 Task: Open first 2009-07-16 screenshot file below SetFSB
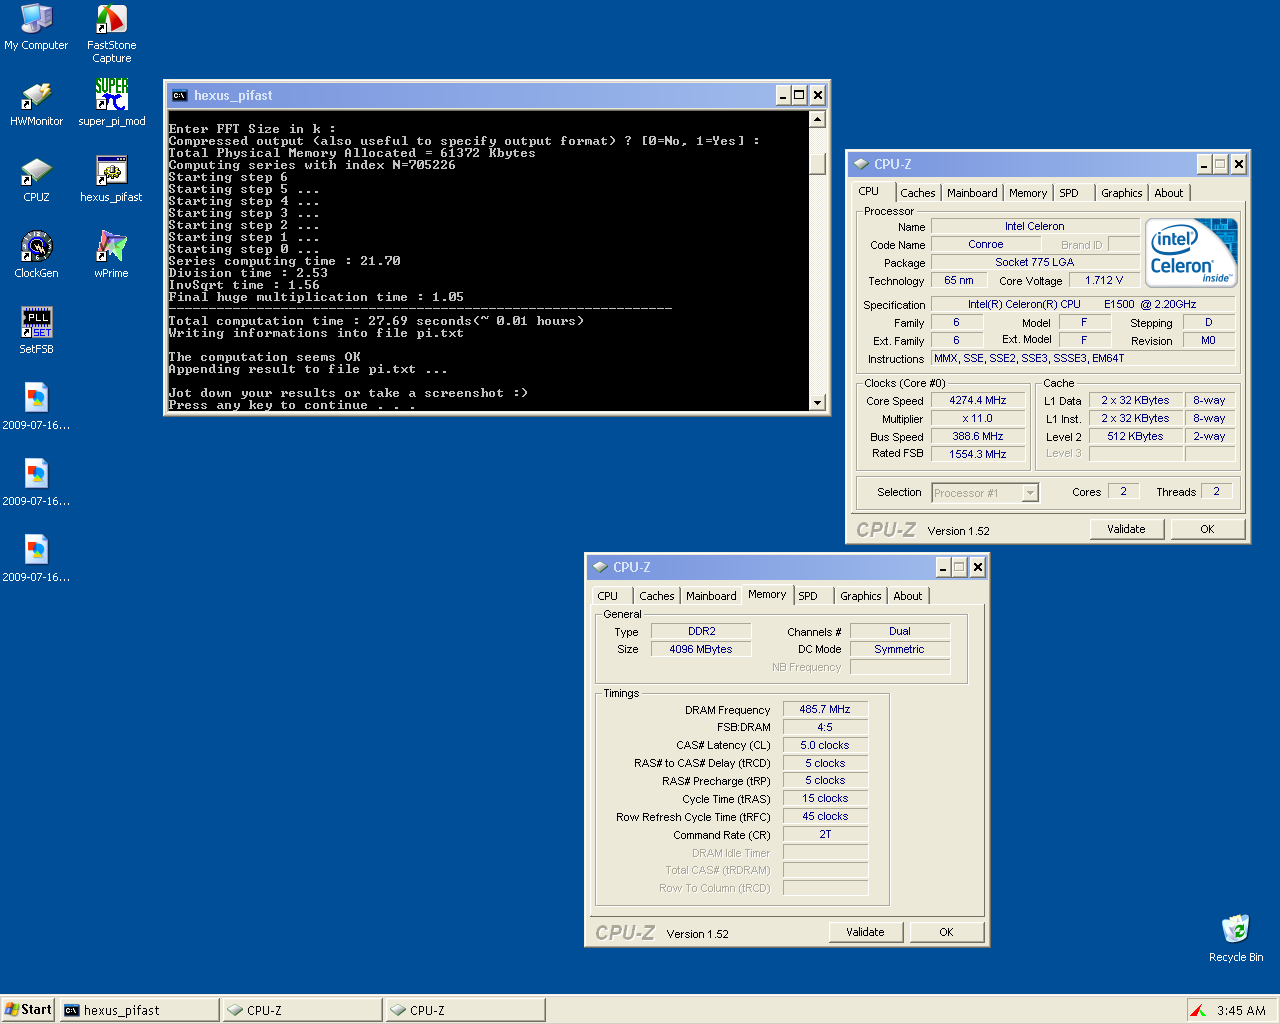(36, 408)
